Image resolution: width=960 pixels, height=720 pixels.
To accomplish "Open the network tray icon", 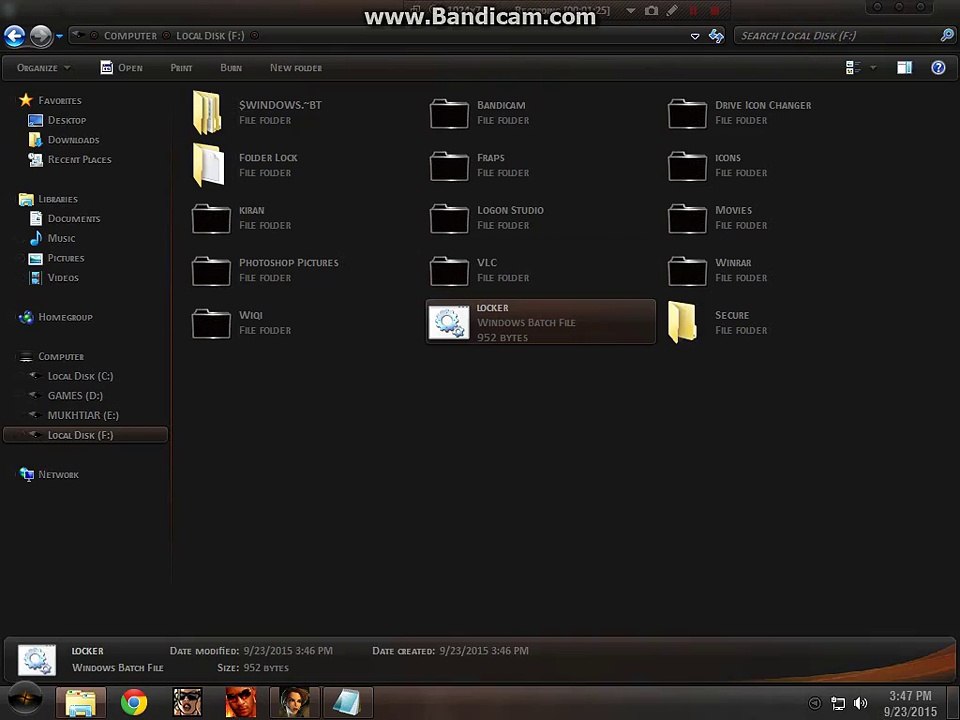I will [x=837, y=703].
